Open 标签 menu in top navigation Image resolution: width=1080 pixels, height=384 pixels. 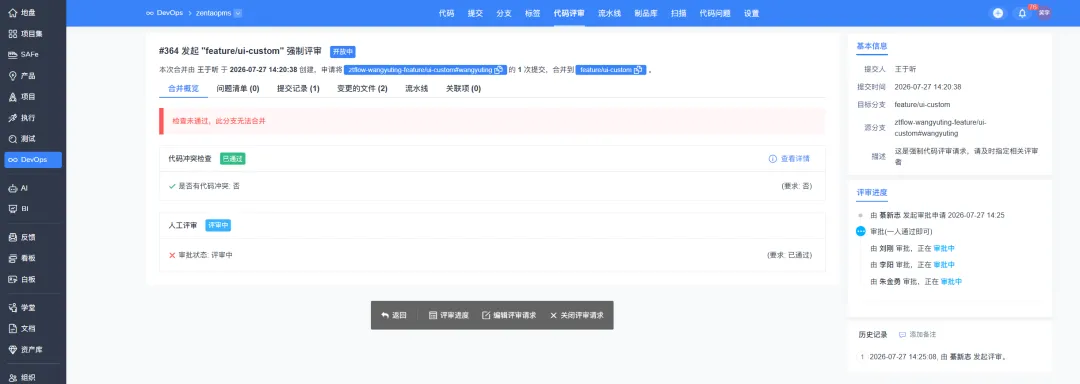point(532,13)
